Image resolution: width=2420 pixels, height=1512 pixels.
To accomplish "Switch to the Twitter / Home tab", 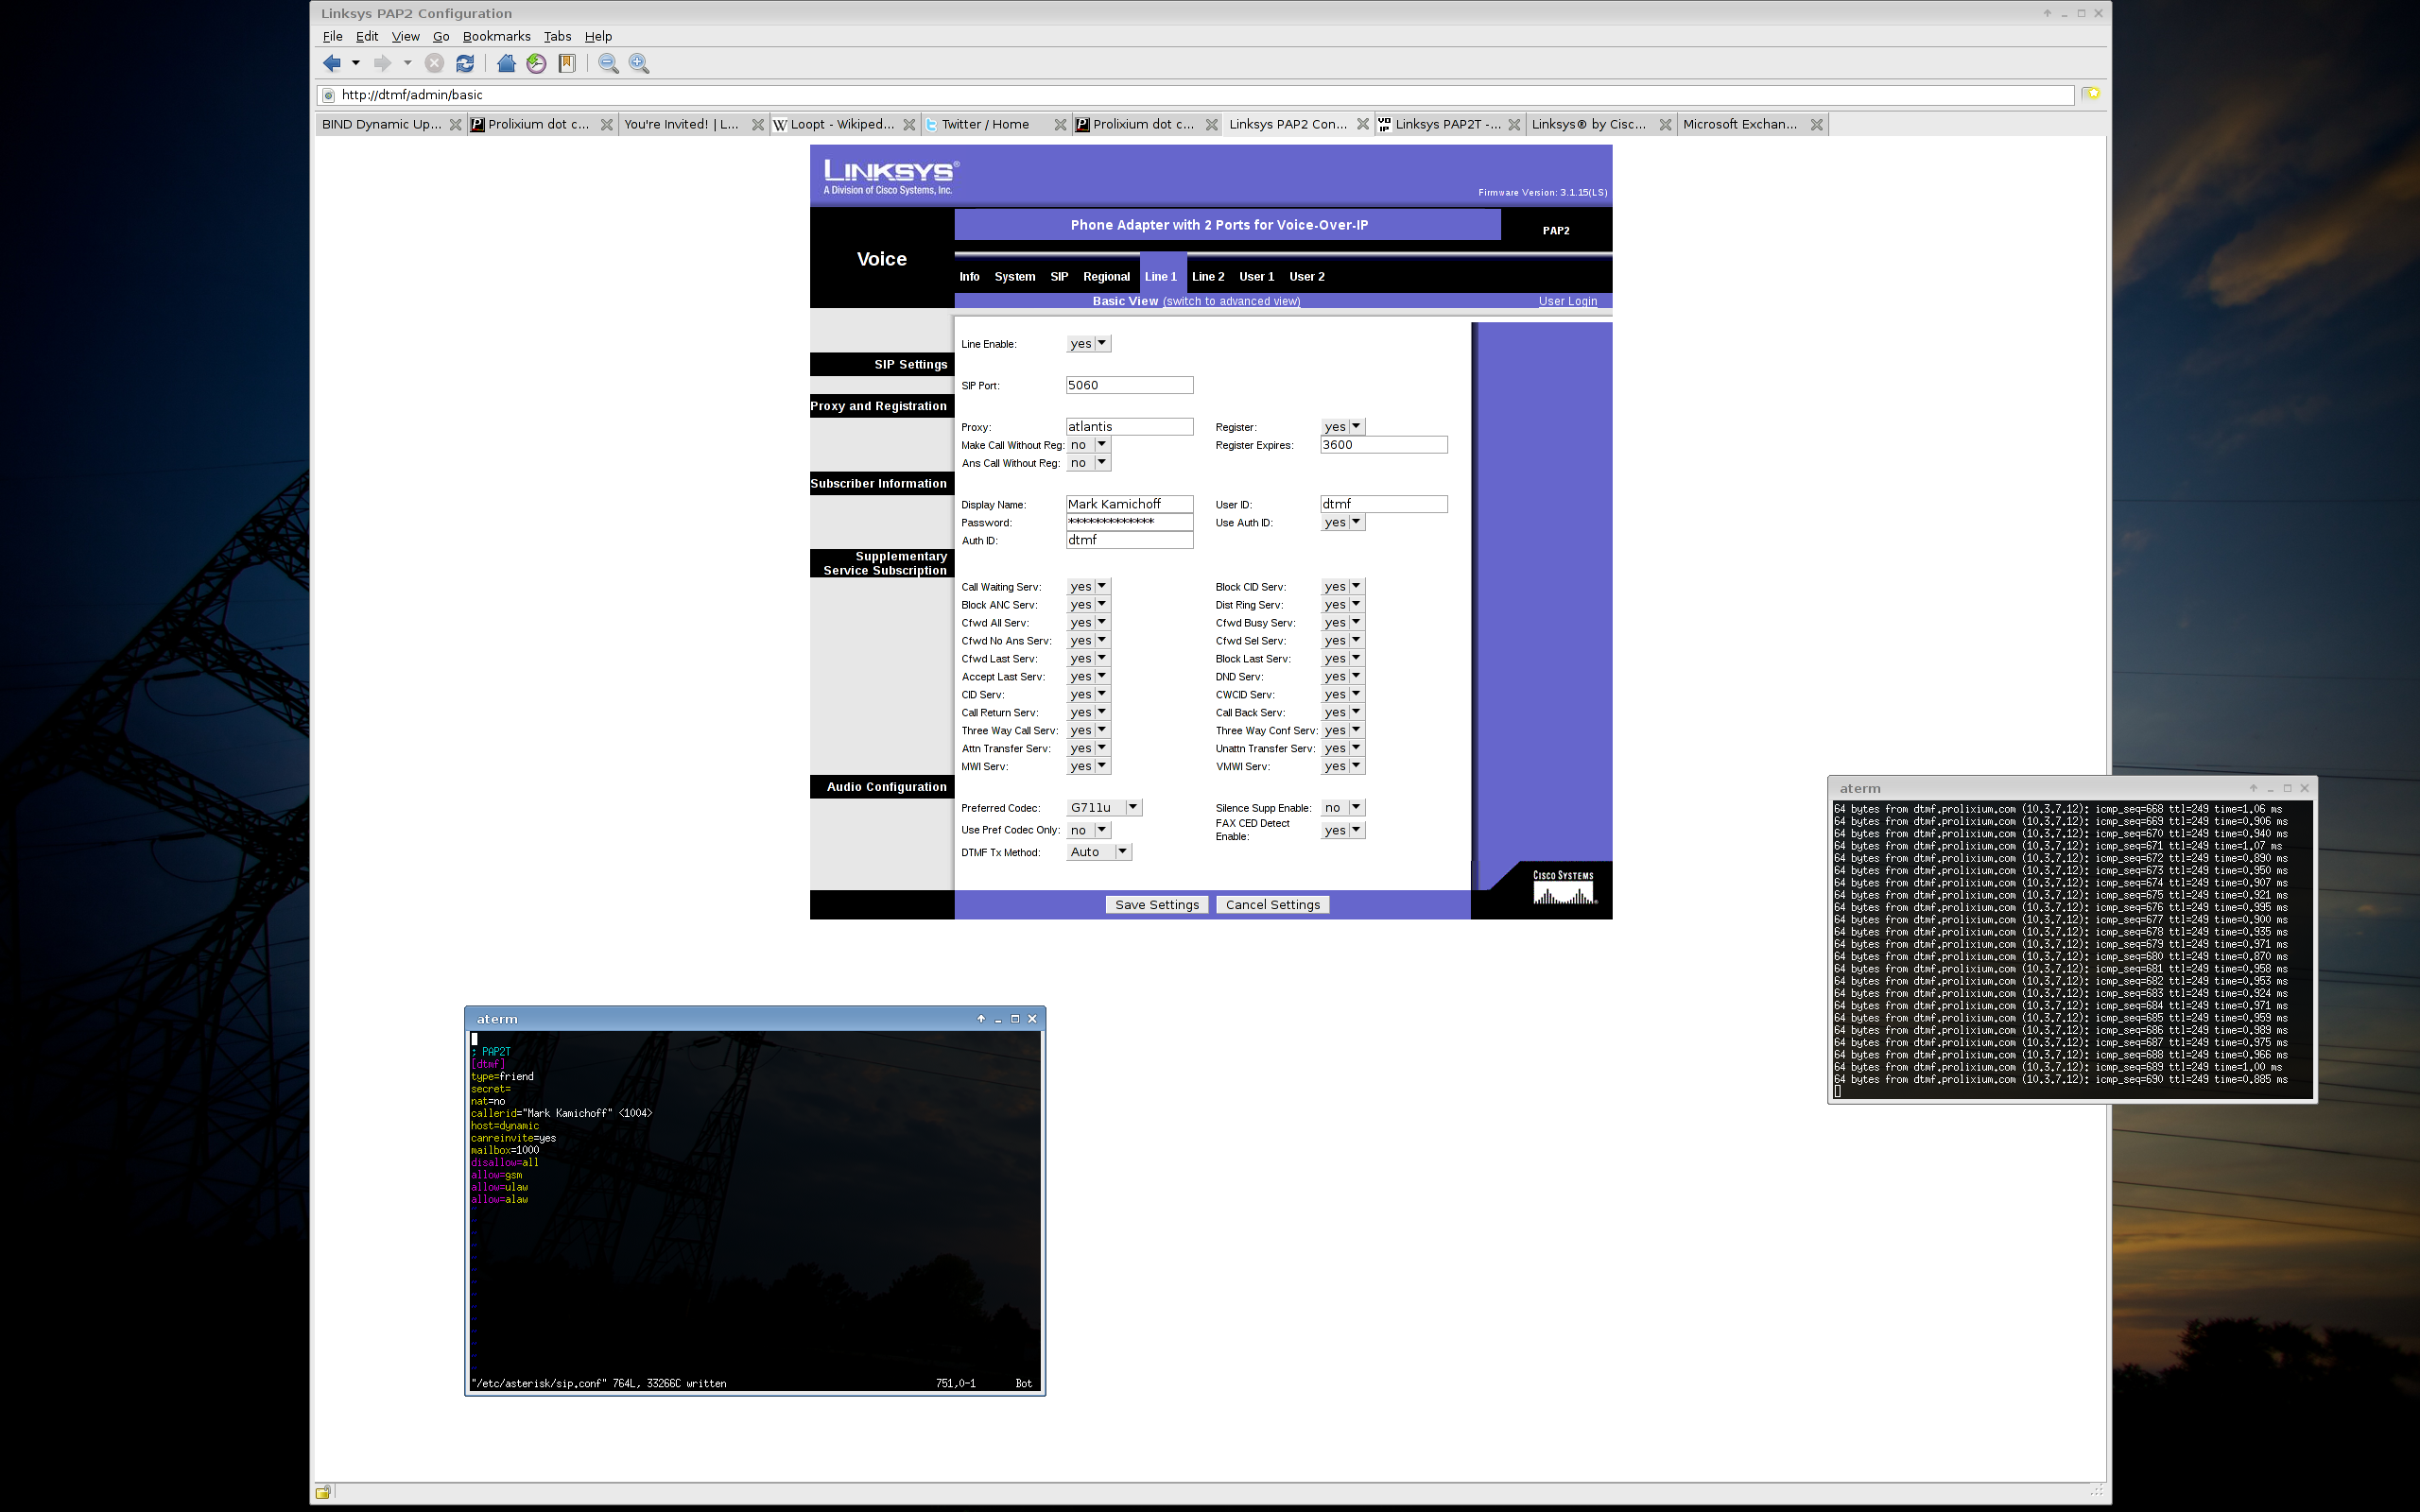I will [x=986, y=124].
